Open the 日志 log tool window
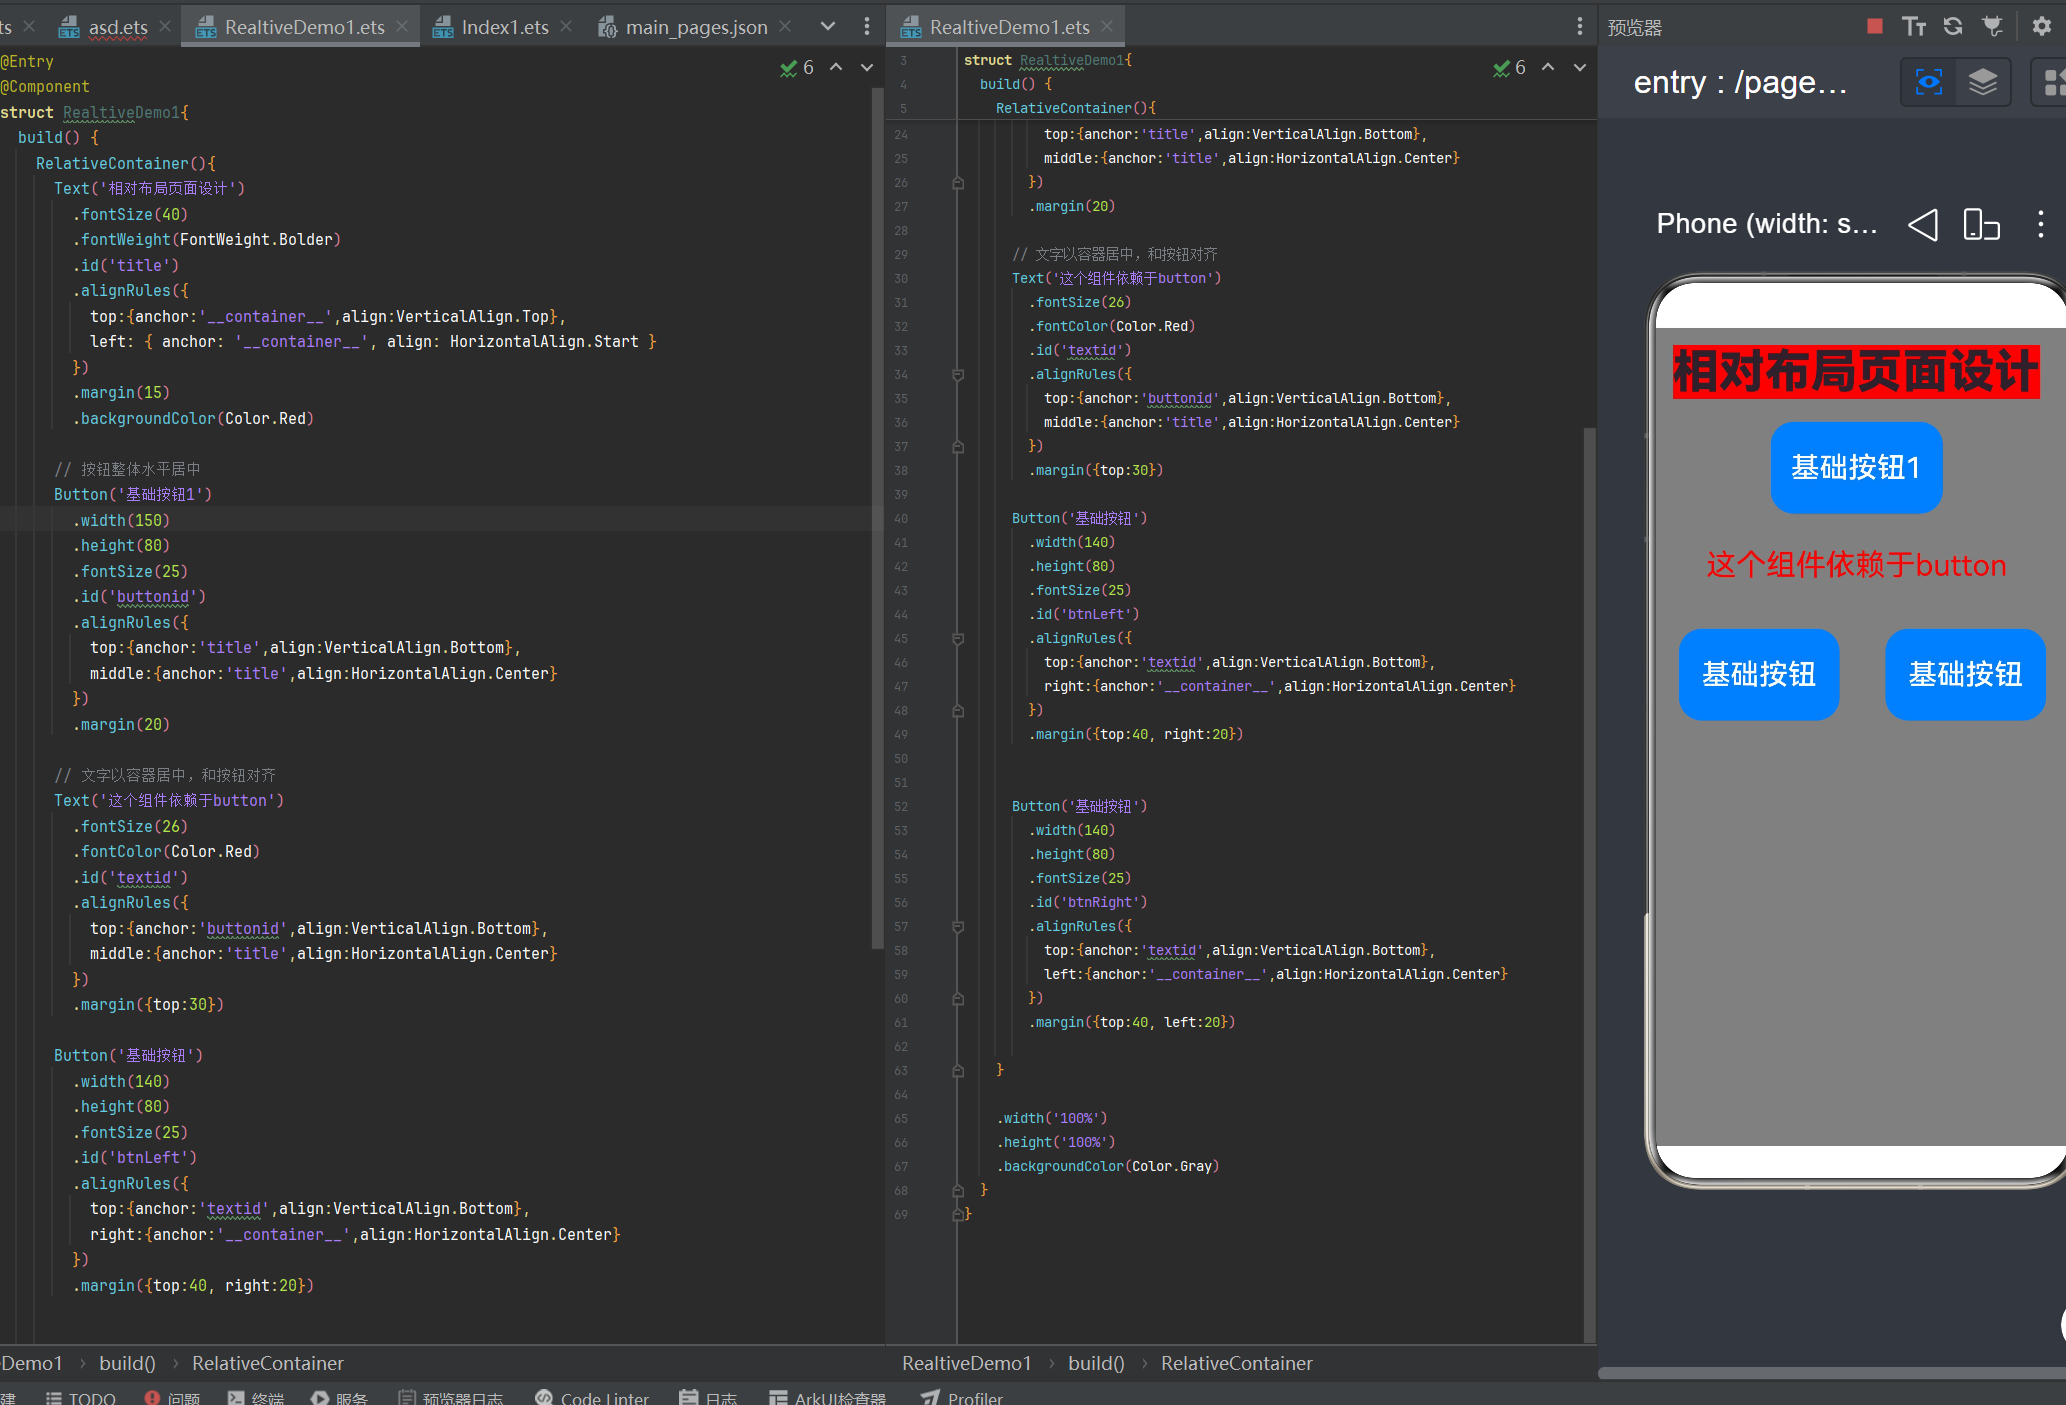 pyautogui.click(x=708, y=1397)
